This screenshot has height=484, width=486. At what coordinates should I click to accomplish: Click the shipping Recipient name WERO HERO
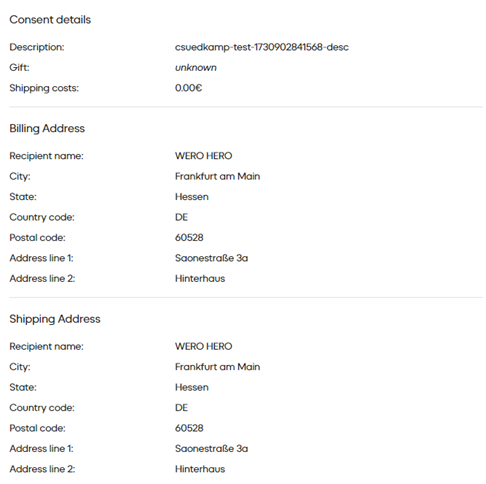[203, 346]
